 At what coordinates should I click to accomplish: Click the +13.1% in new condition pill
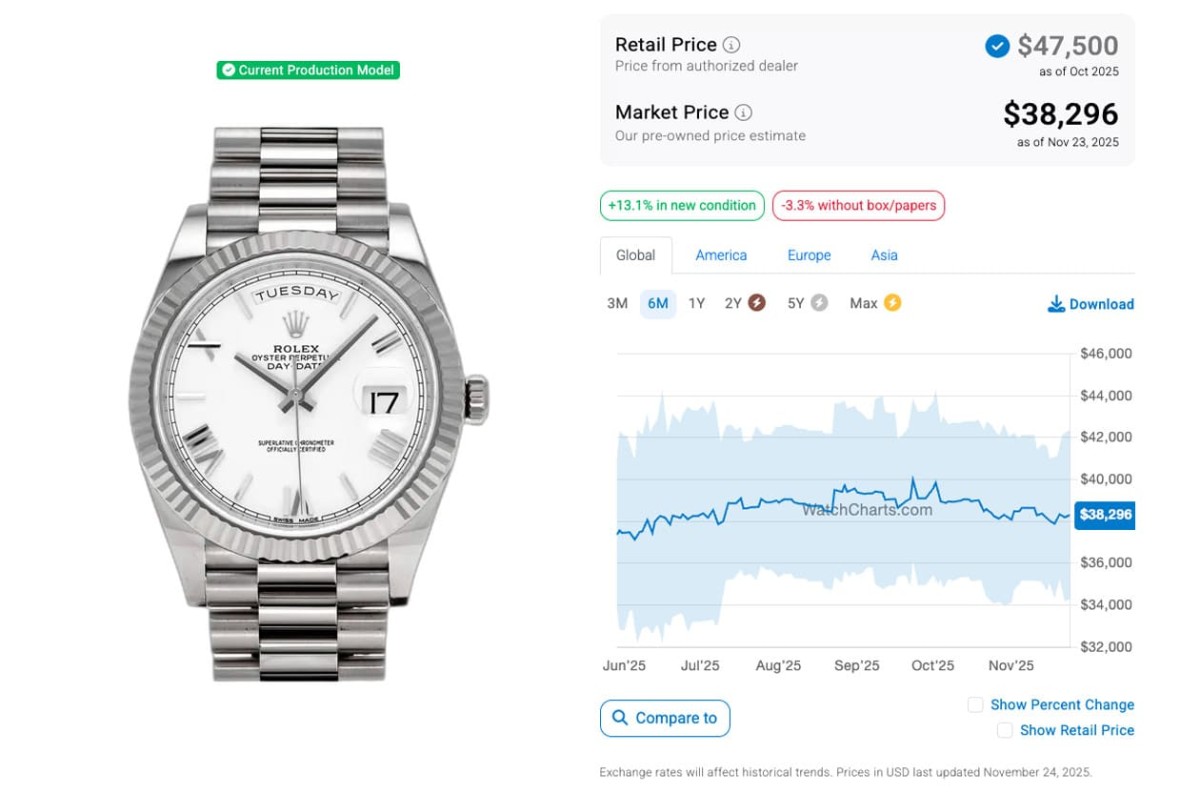tap(682, 206)
